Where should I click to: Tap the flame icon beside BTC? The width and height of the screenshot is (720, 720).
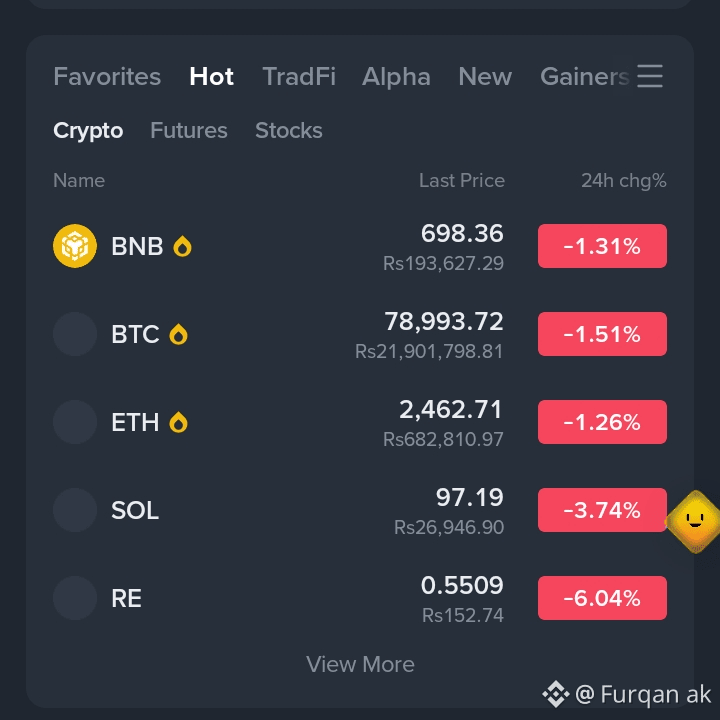pyautogui.click(x=179, y=334)
